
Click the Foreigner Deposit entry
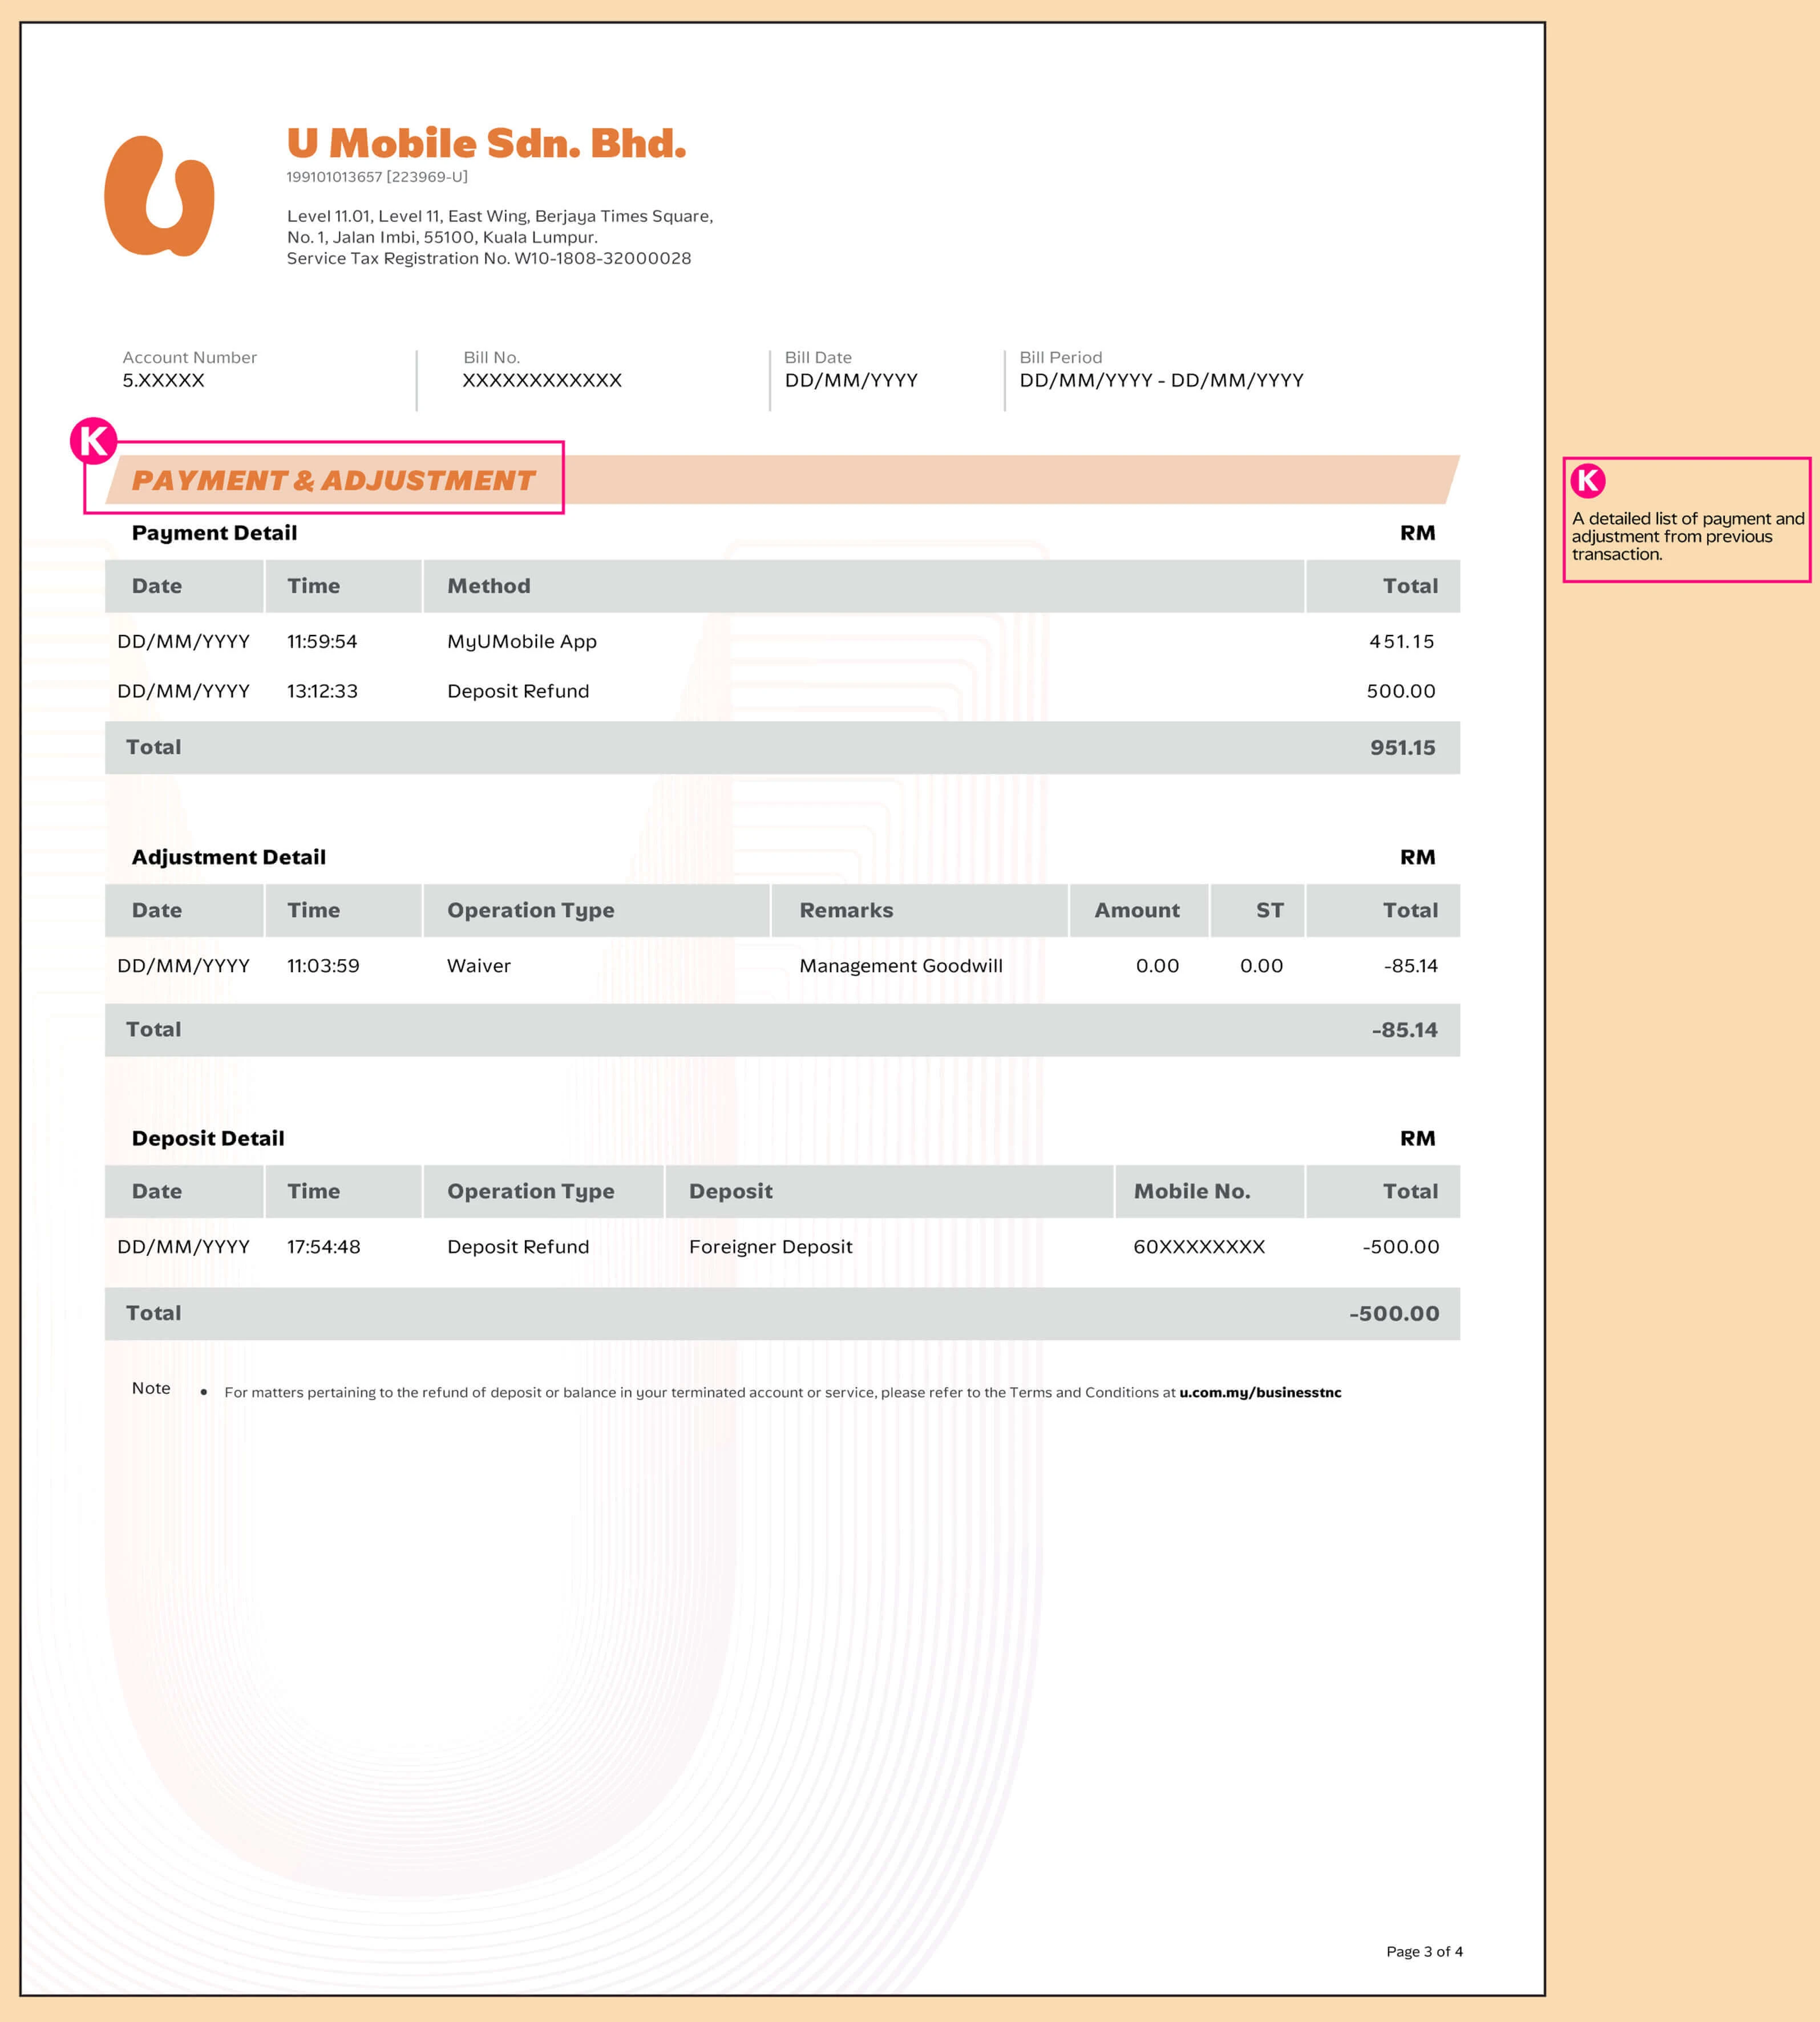click(x=770, y=1246)
